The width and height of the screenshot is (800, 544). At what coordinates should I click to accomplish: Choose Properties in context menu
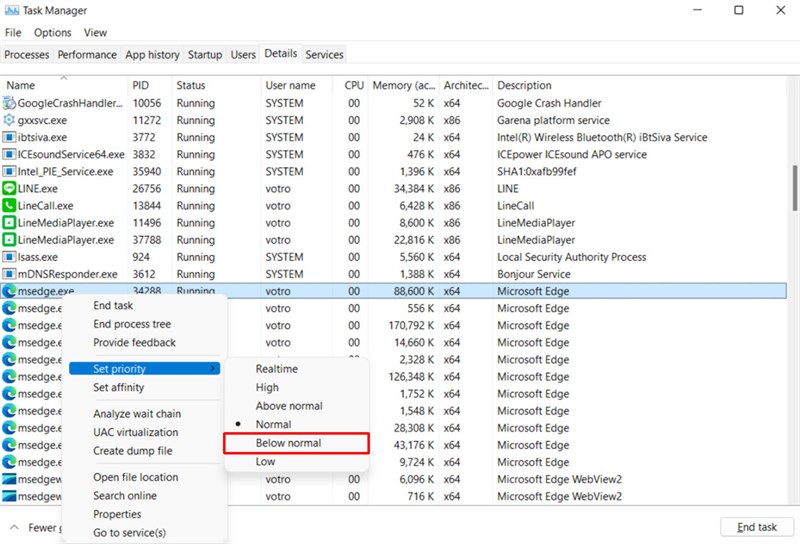coord(117,514)
